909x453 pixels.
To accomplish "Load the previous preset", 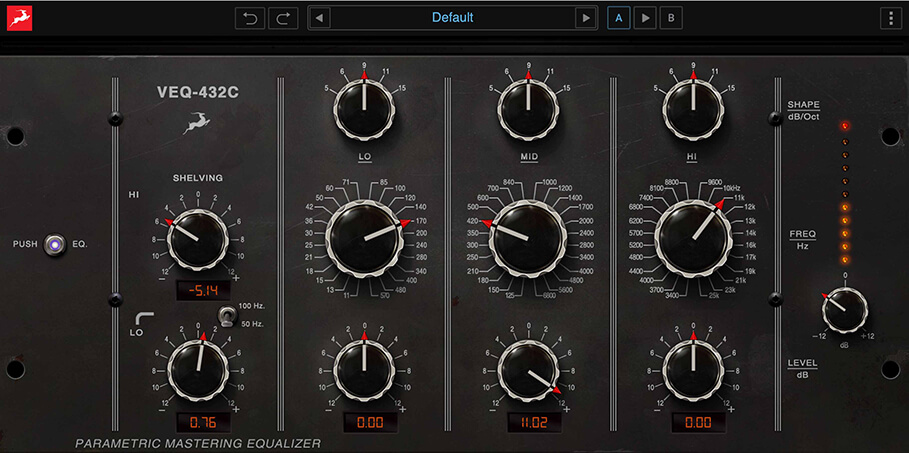I will coord(319,17).
